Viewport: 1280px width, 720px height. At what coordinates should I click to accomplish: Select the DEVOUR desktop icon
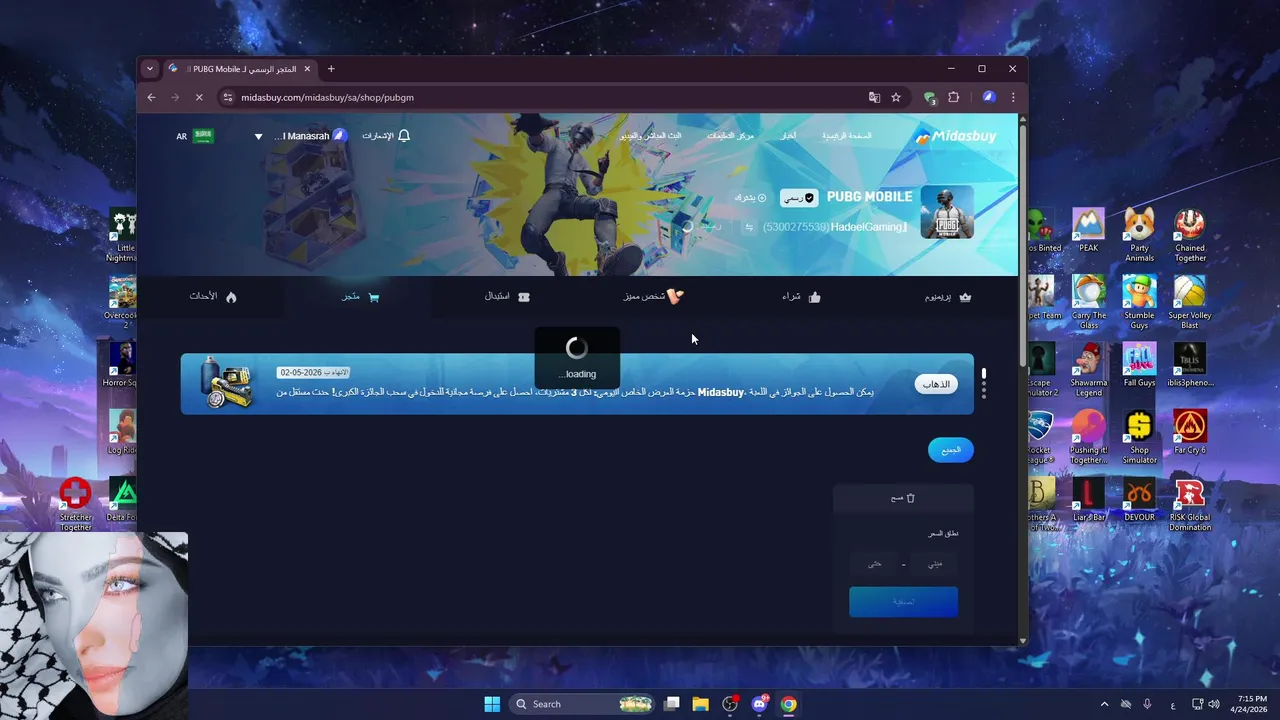pyautogui.click(x=1139, y=499)
